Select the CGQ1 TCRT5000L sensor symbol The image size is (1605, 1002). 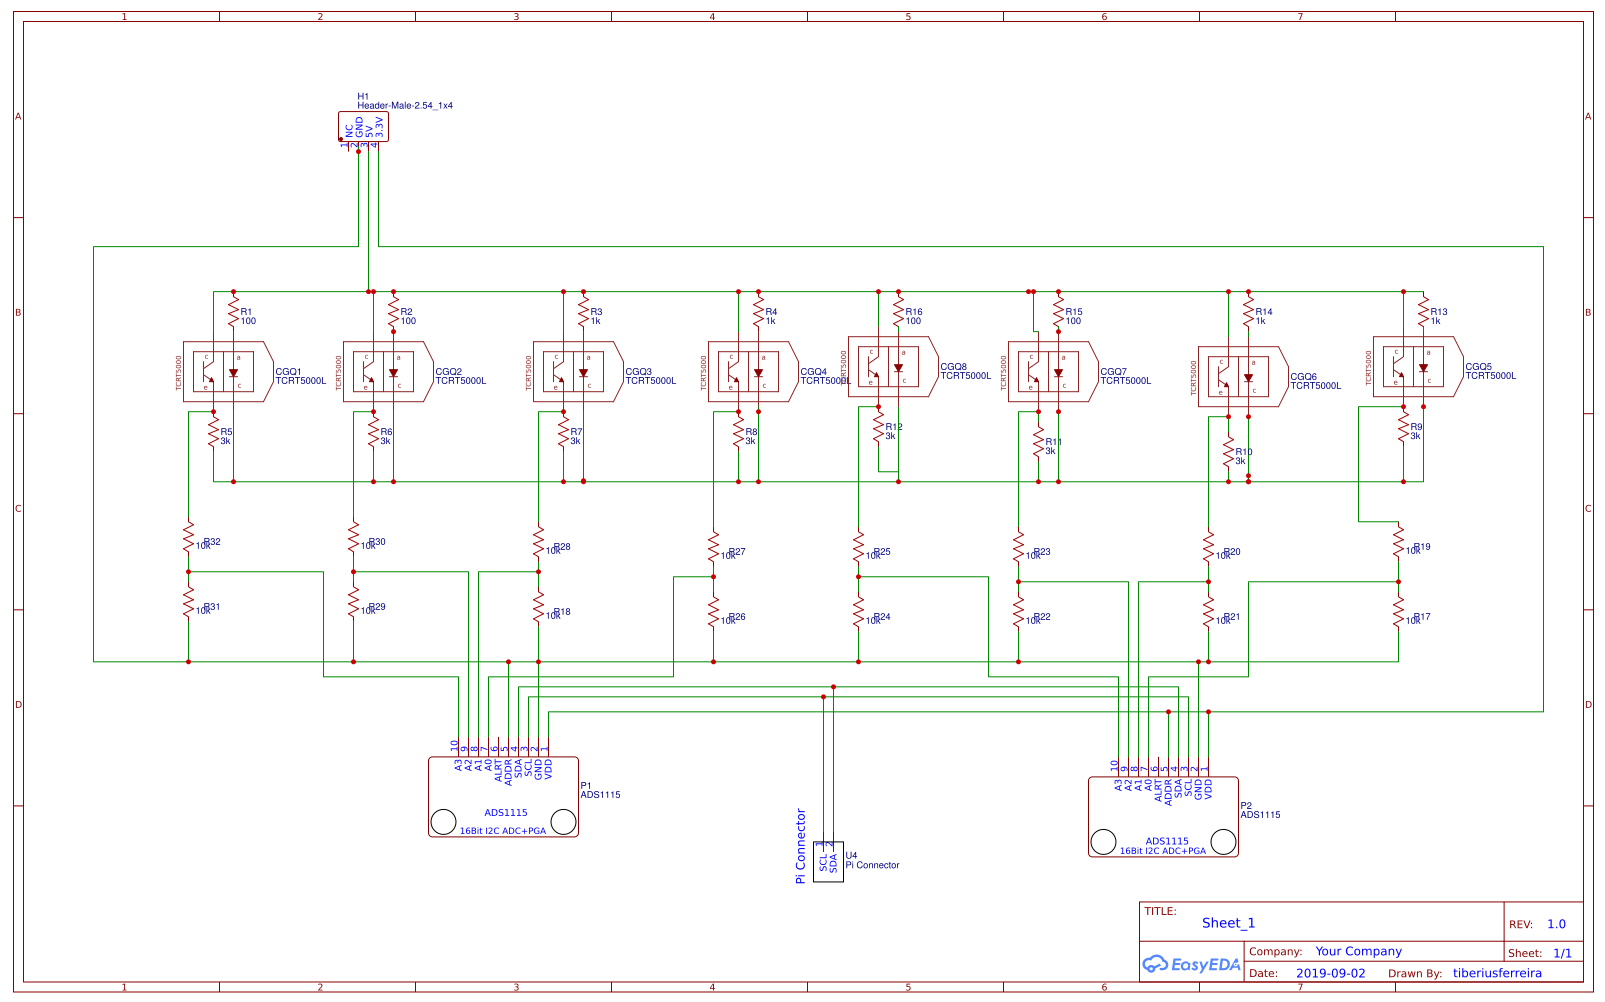222,373
